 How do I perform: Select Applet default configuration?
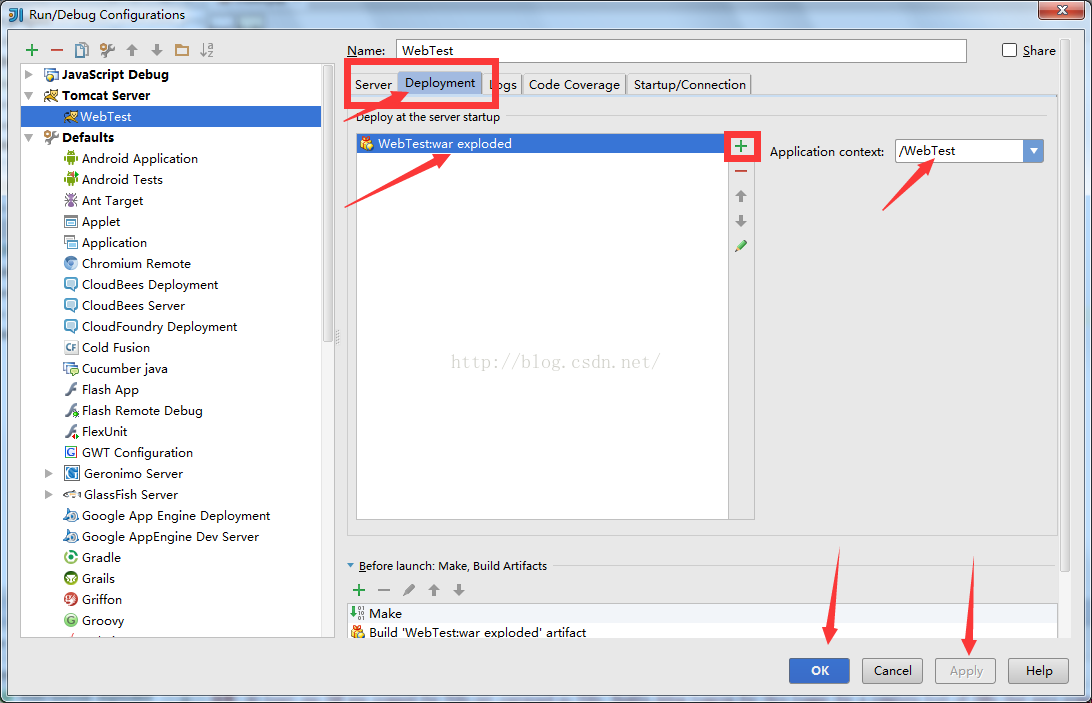tap(92, 222)
